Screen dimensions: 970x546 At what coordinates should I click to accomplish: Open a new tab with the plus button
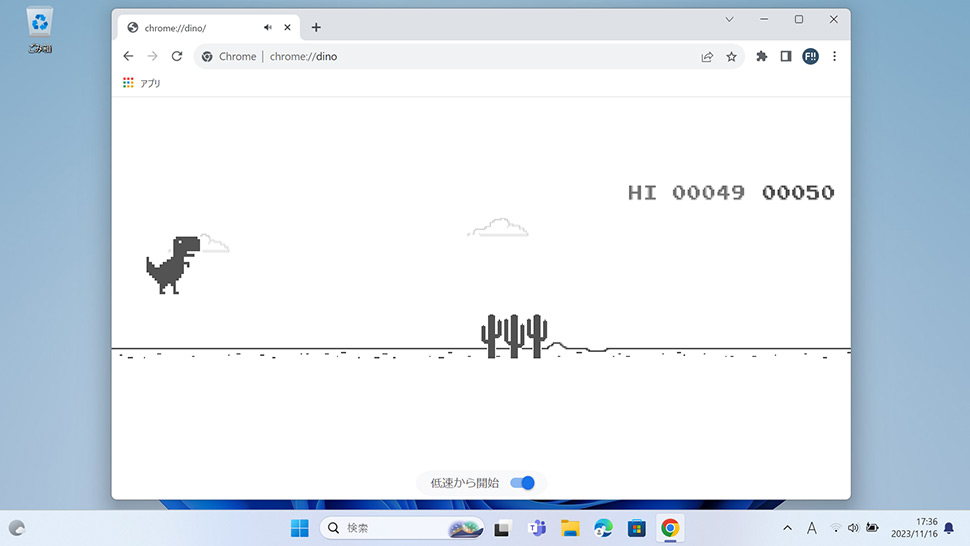[x=316, y=27]
